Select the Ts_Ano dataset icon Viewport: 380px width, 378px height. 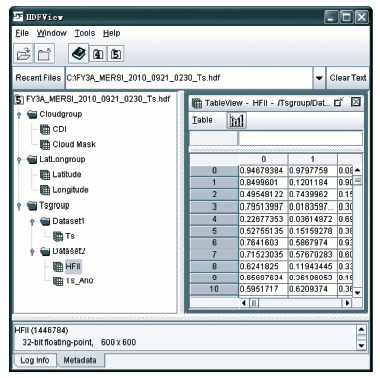coord(58,281)
